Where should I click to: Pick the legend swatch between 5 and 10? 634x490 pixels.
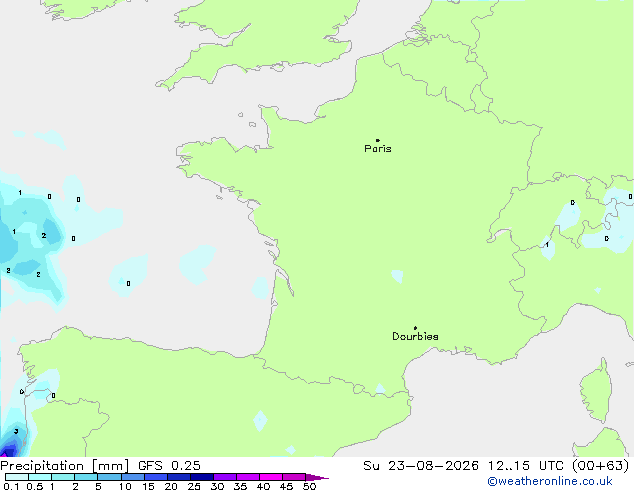[x=110, y=477]
